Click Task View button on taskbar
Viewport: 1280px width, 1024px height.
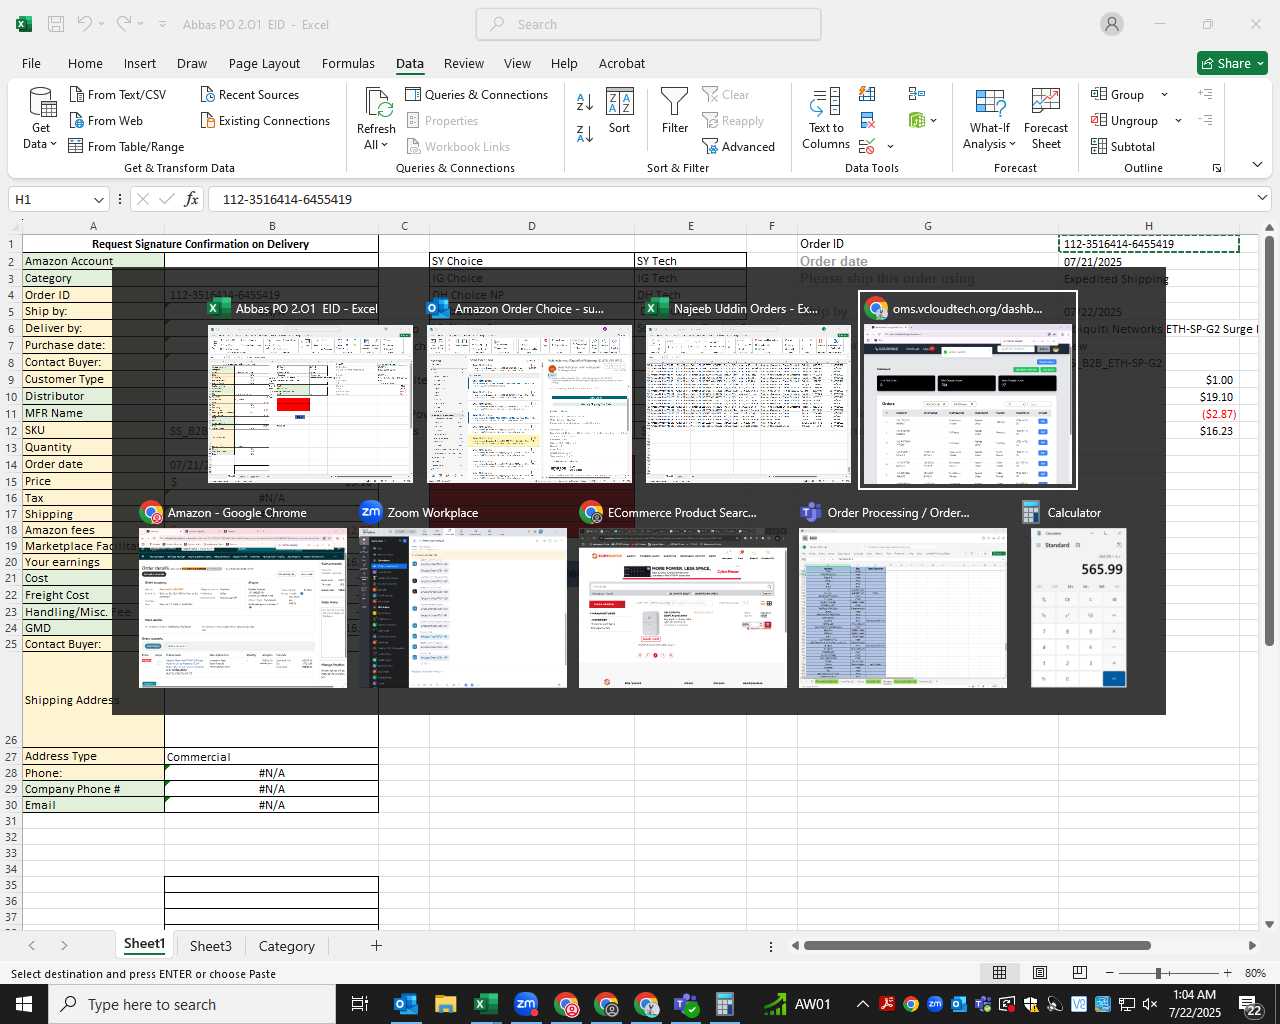coord(359,1004)
